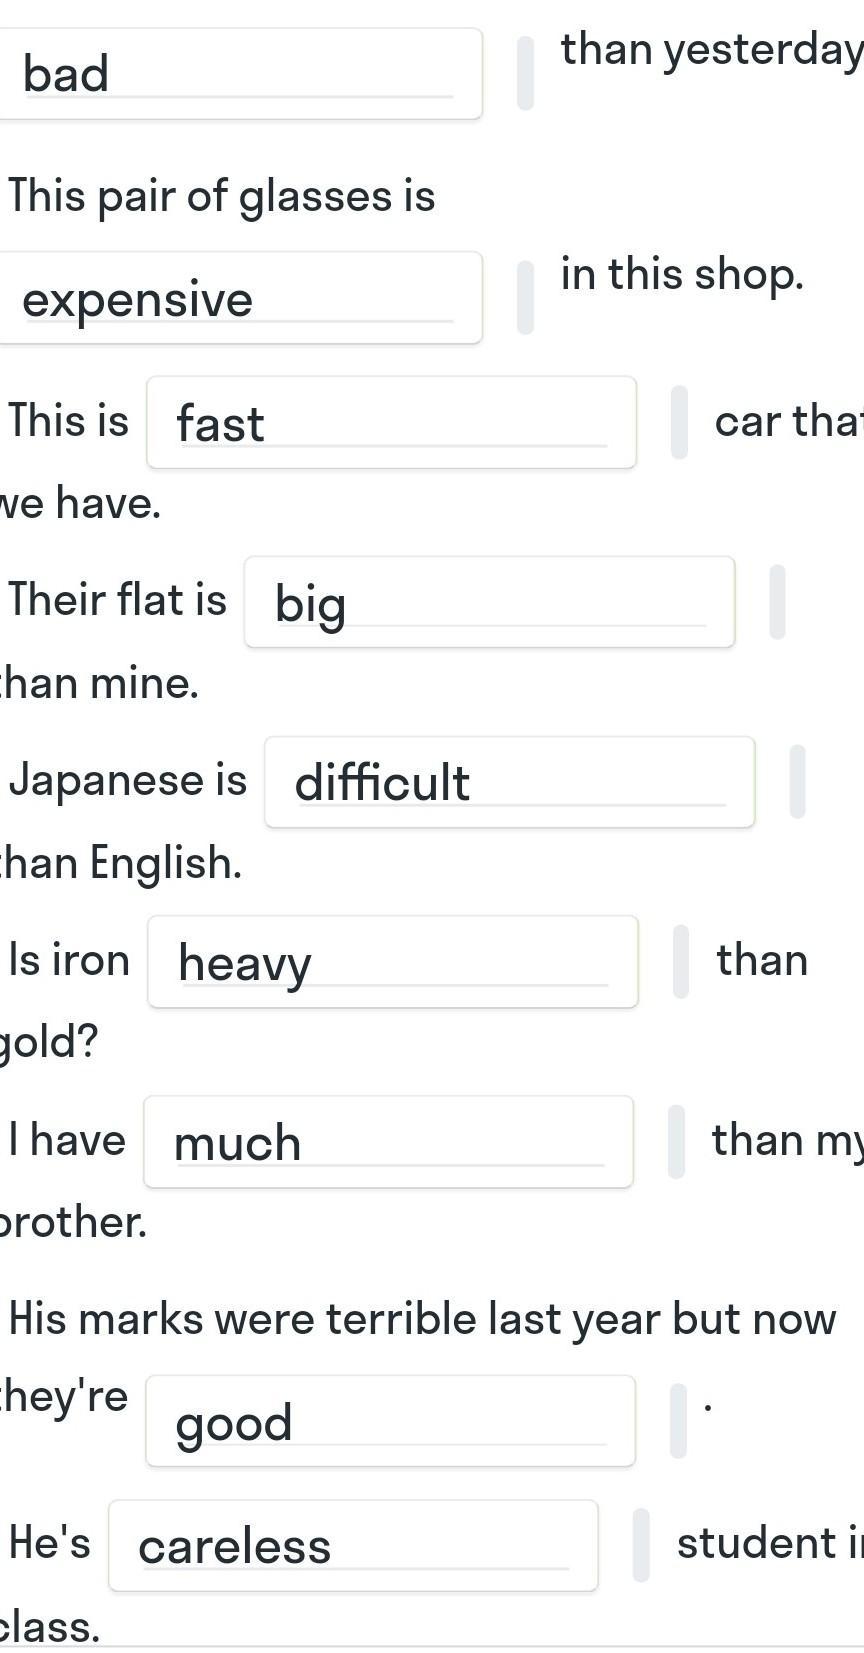Click the gray bar next to 'heavy' field
This screenshot has height=1653, width=864.
coord(681,962)
